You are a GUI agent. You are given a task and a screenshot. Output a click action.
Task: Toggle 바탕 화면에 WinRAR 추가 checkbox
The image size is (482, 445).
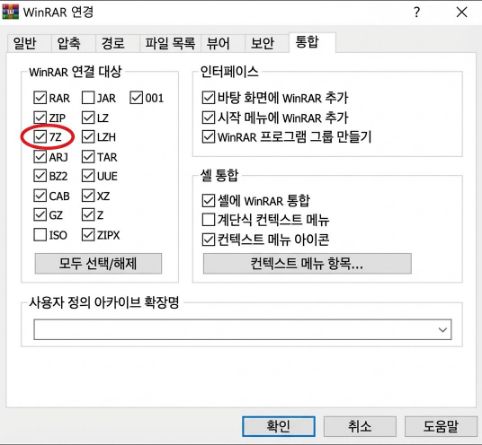208,98
